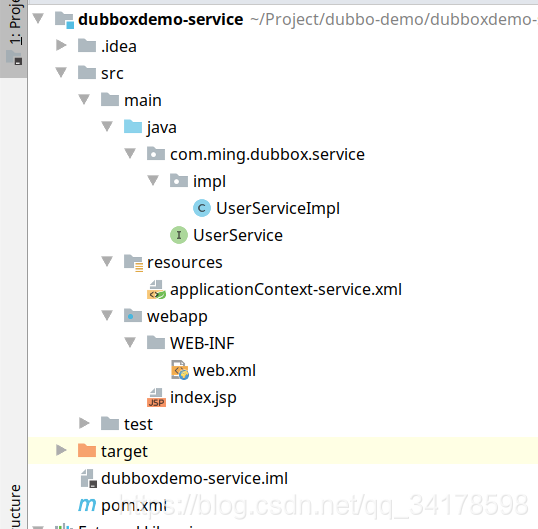The height and width of the screenshot is (529, 538).
Task: Click the orange target folder icon
Action: [x=87, y=450]
